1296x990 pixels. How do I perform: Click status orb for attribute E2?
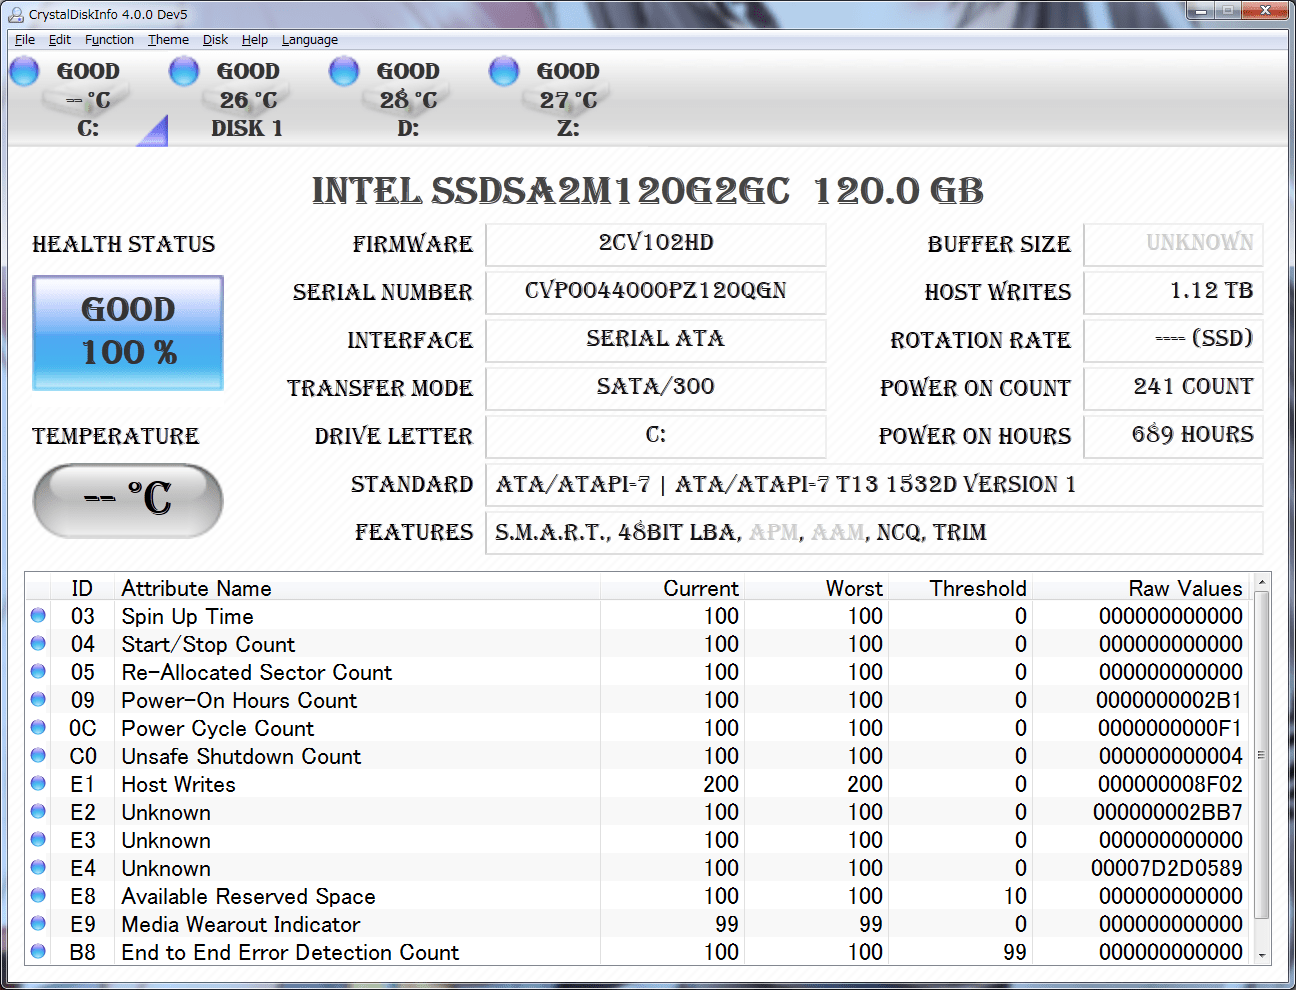pyautogui.click(x=38, y=811)
